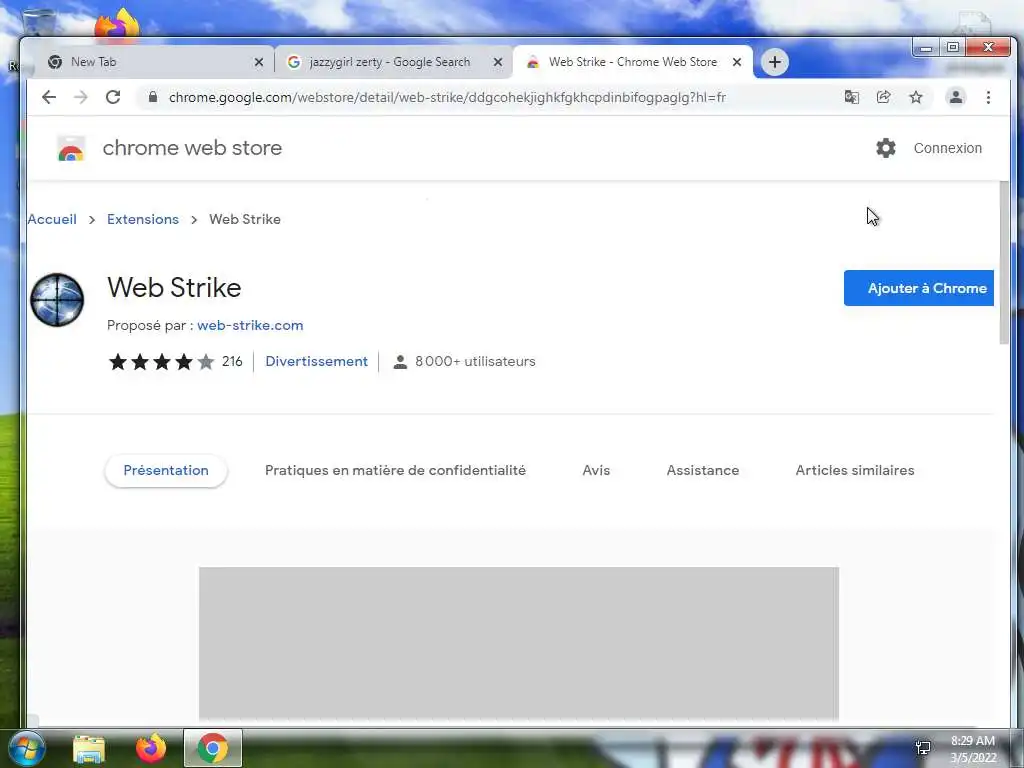Open the Divertissement category link
This screenshot has width=1024, height=768.
(317, 361)
